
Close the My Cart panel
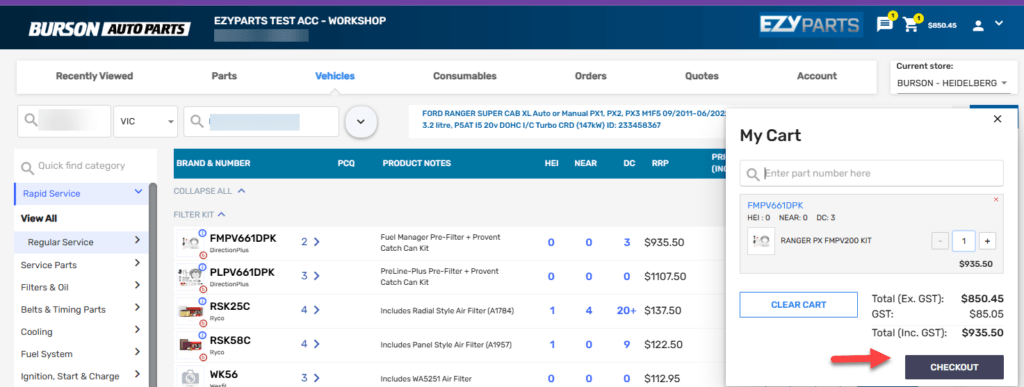997,119
